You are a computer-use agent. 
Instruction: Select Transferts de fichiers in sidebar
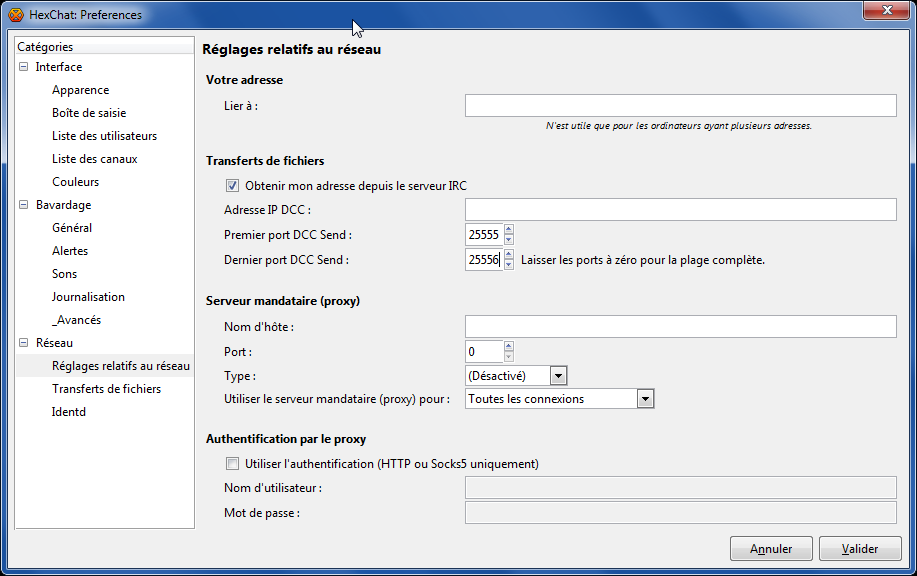coord(106,389)
